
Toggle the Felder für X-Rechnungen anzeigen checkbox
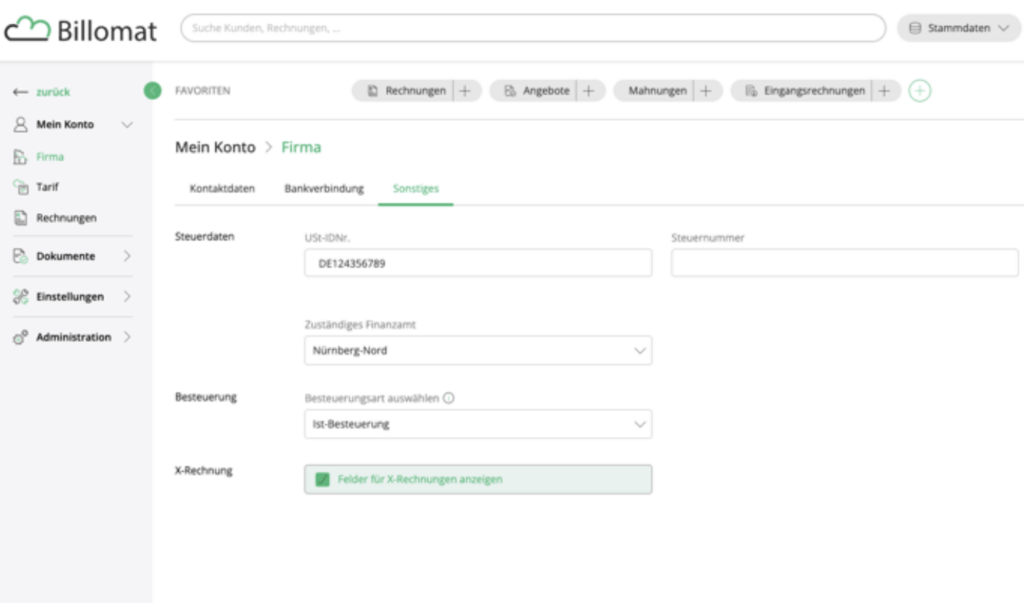[322, 479]
